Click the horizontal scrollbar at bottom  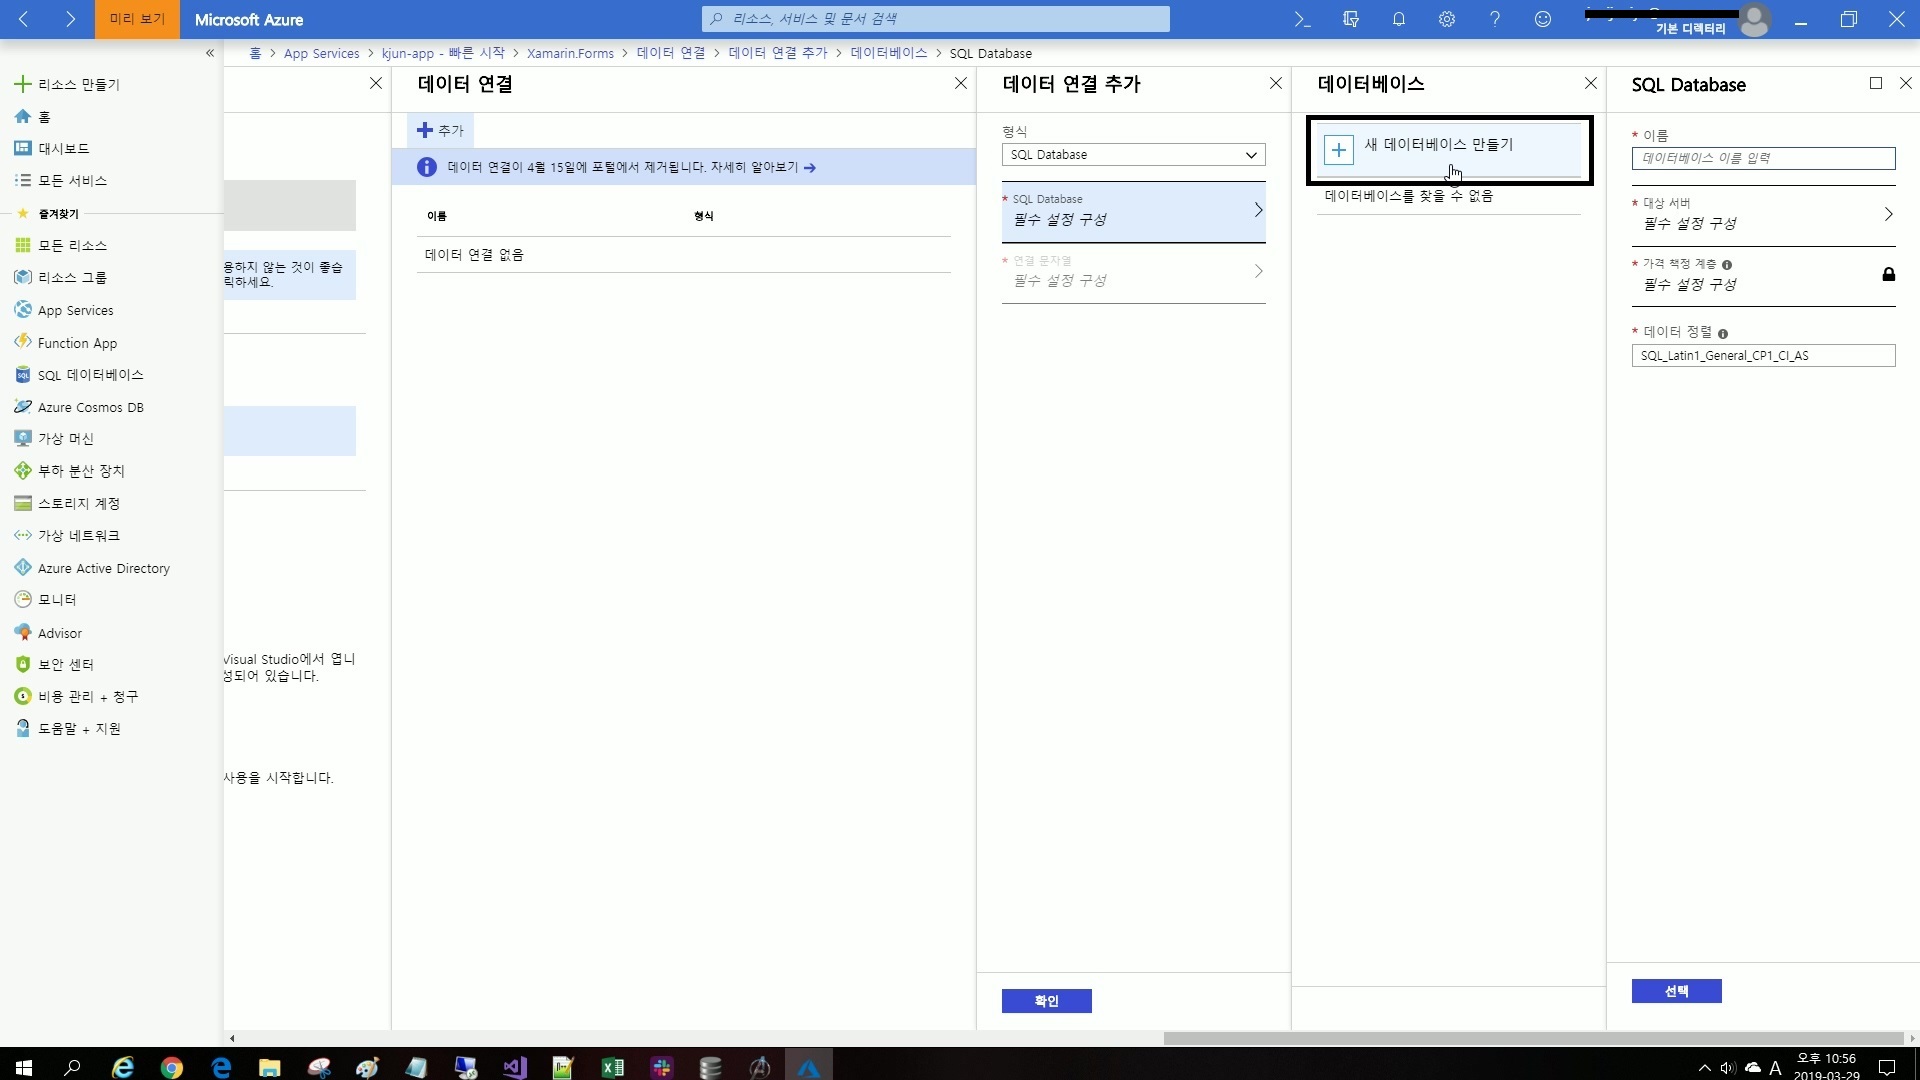1532,1038
